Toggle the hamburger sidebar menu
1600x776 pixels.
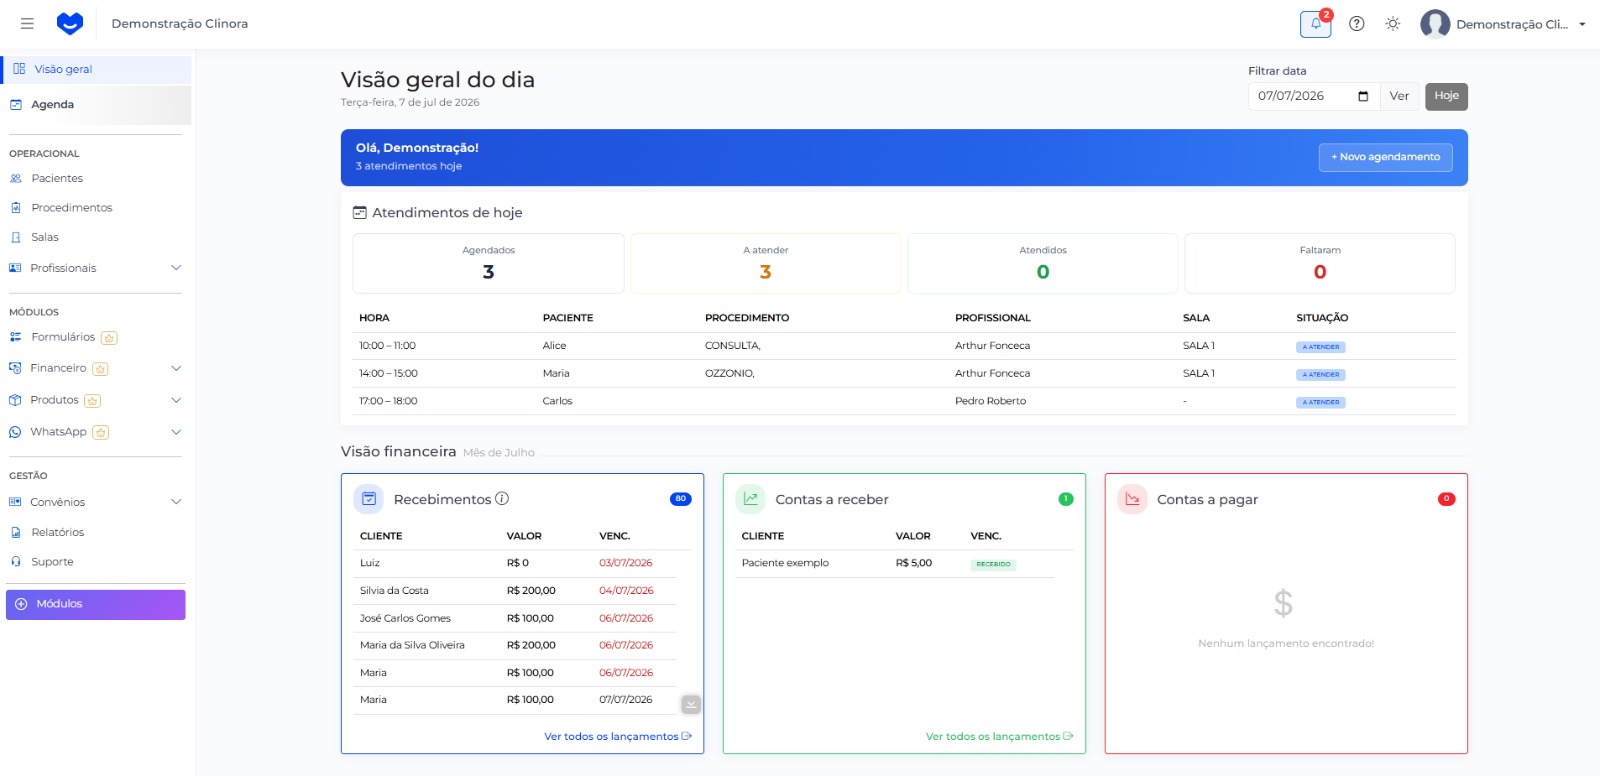click(x=27, y=23)
